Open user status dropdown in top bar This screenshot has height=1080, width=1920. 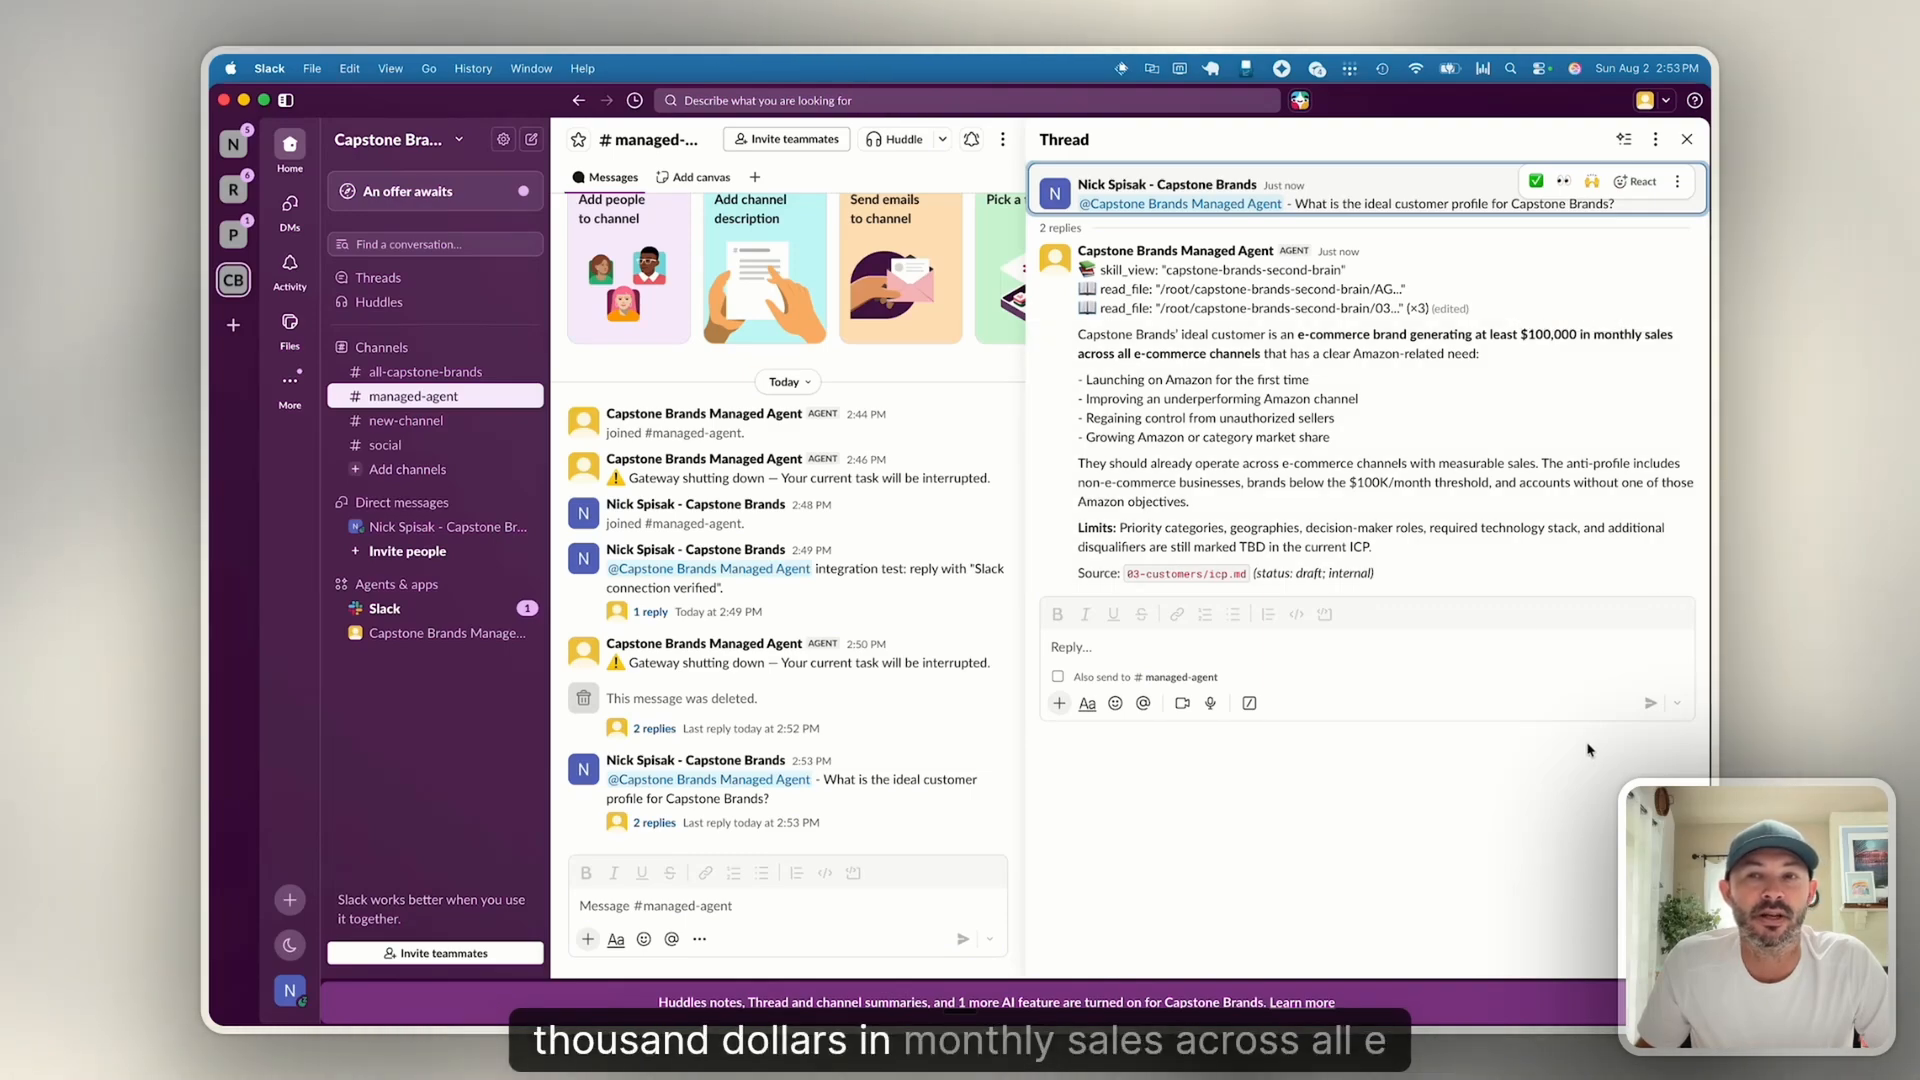(x=1666, y=100)
